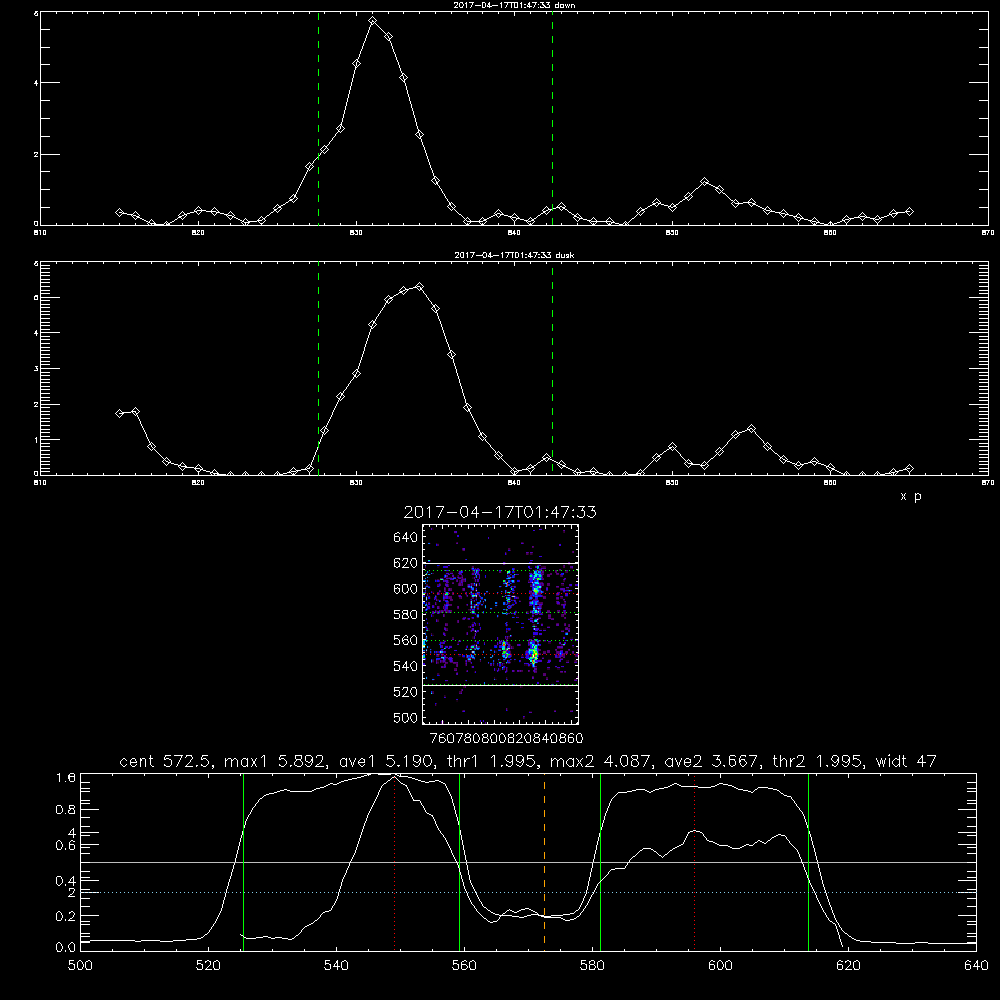Select the heatmap title 2017-04-17T01:47:33
Image resolution: width=1000 pixels, height=1000 pixels.
point(500,512)
